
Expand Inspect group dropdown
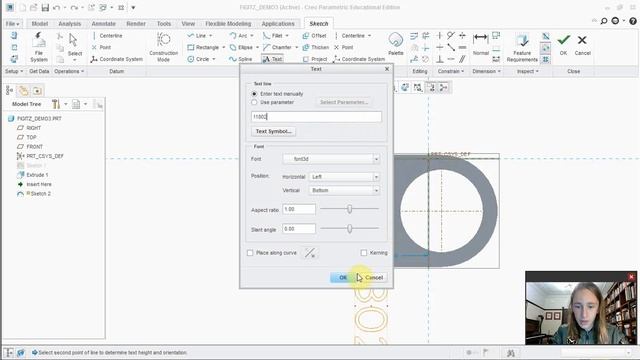[x=528, y=71]
